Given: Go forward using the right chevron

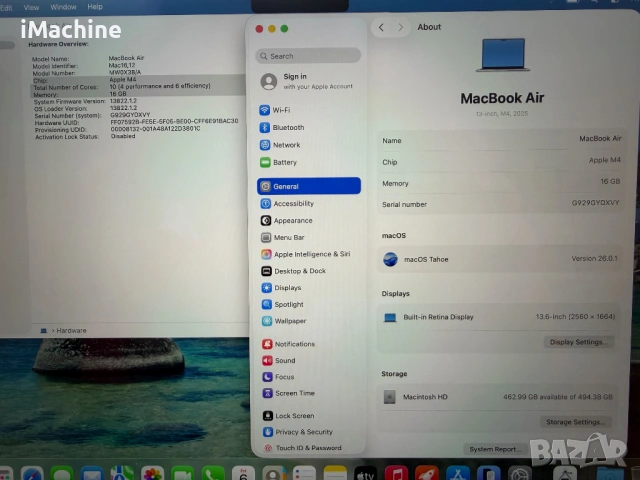Looking at the screenshot, I should click(x=400, y=27).
